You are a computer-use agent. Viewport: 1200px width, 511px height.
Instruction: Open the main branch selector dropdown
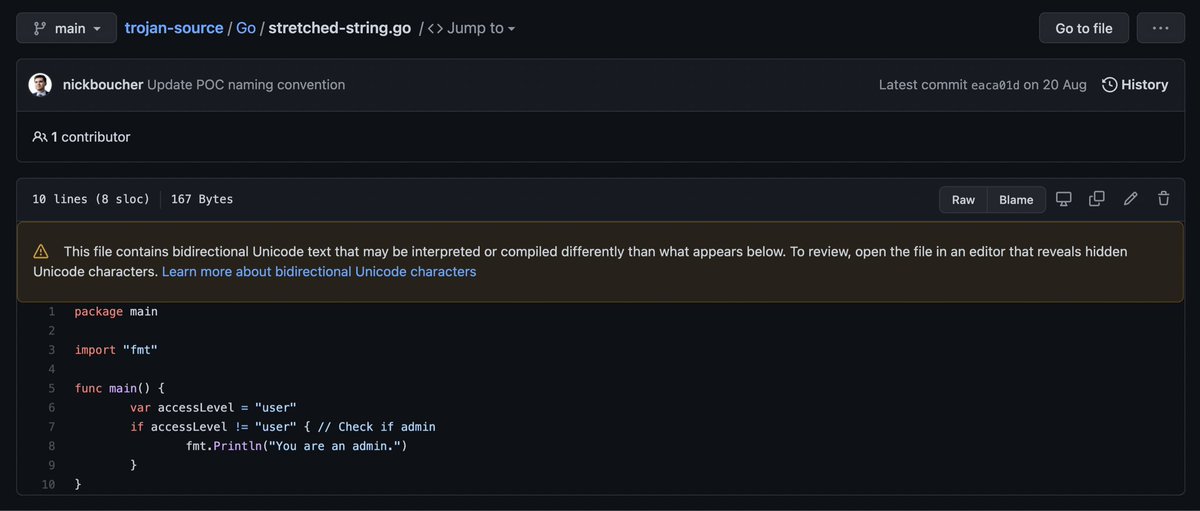66,28
